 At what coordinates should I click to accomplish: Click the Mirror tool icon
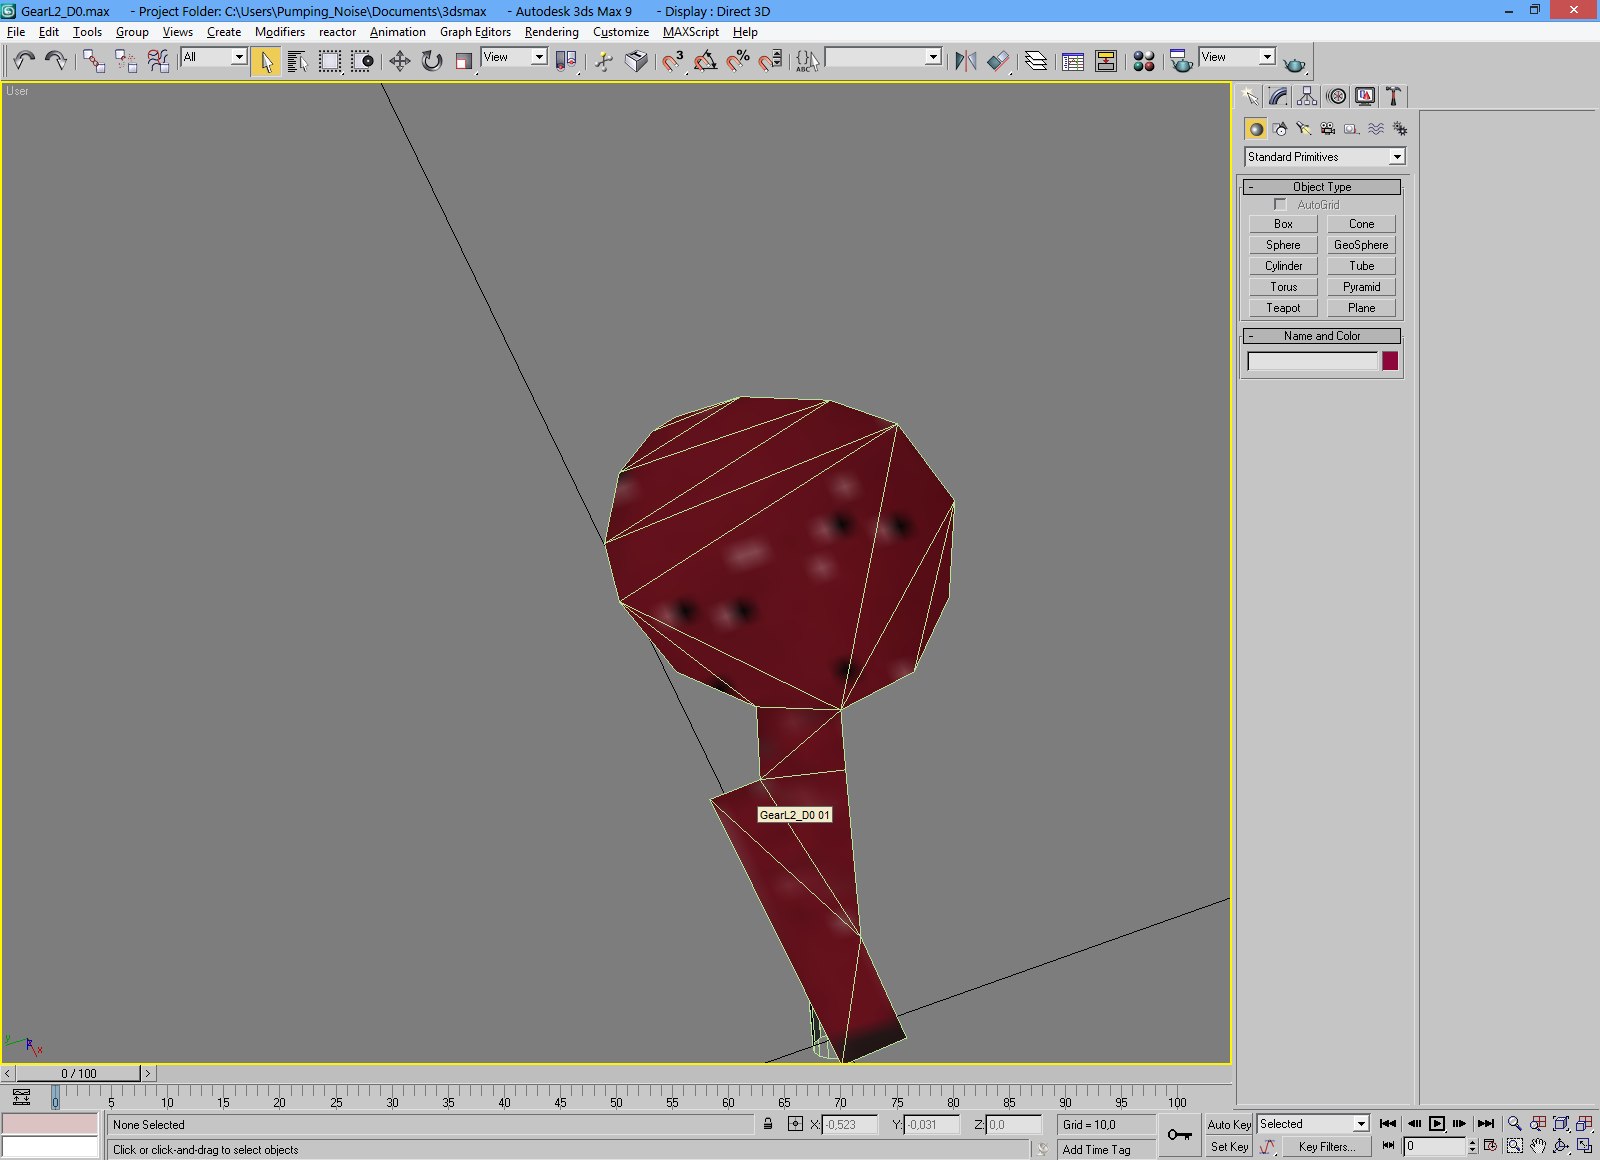click(x=965, y=62)
